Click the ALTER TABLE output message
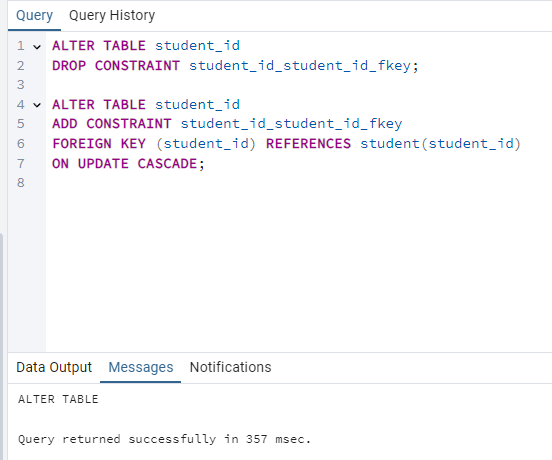 pos(58,399)
